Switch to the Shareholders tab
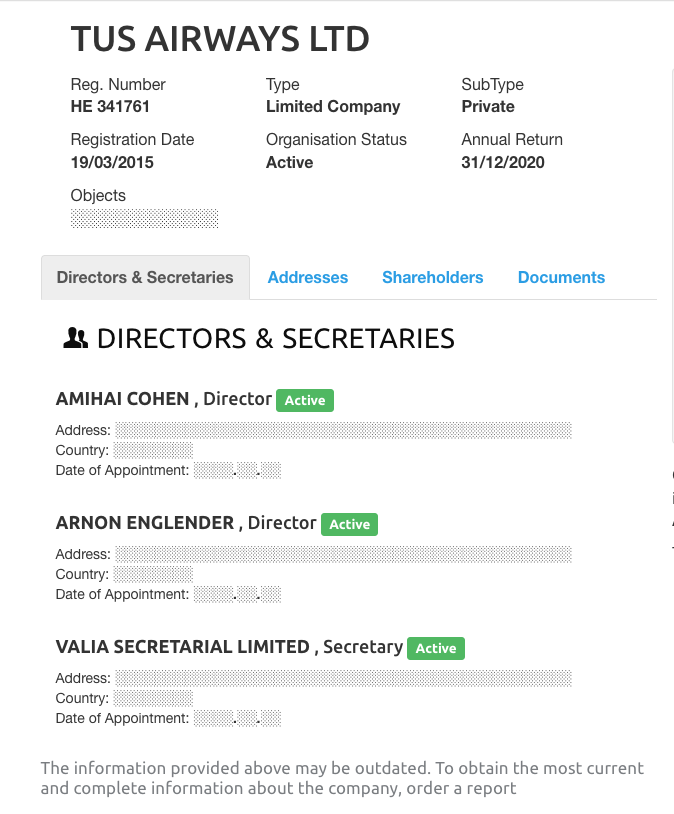This screenshot has width=674, height=814. (x=432, y=278)
